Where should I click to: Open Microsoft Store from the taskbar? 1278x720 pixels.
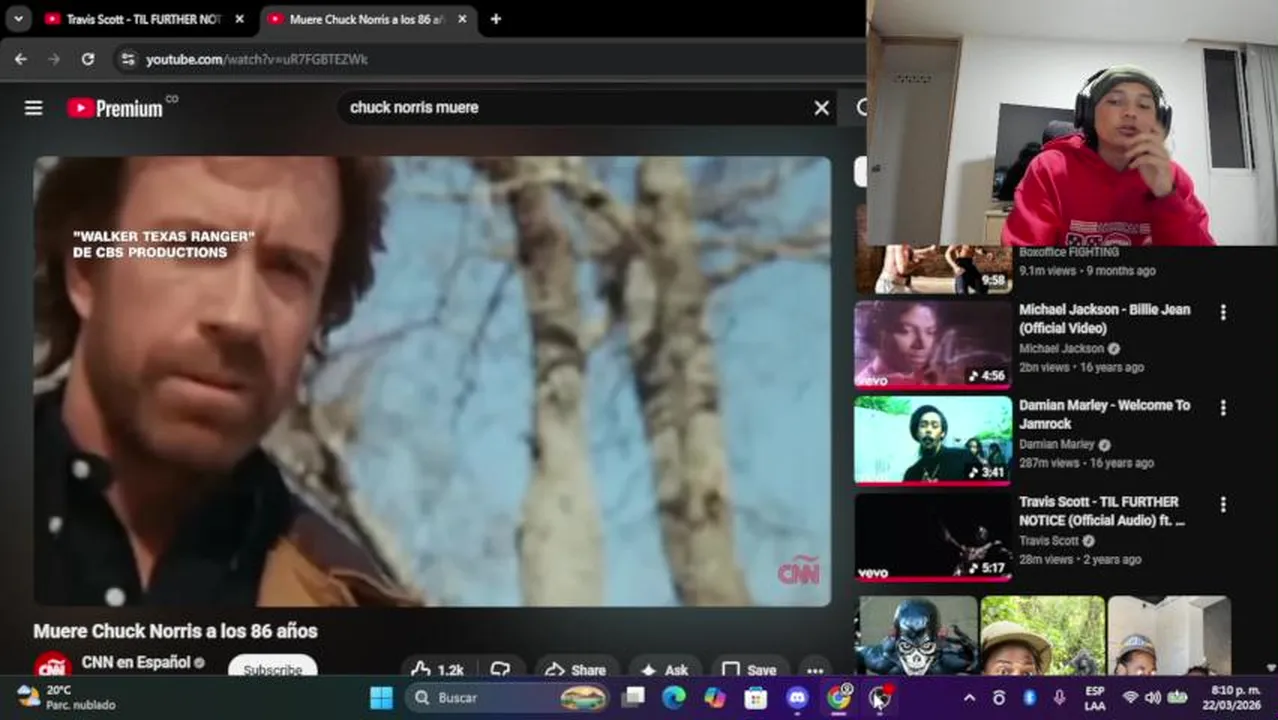pos(756,697)
